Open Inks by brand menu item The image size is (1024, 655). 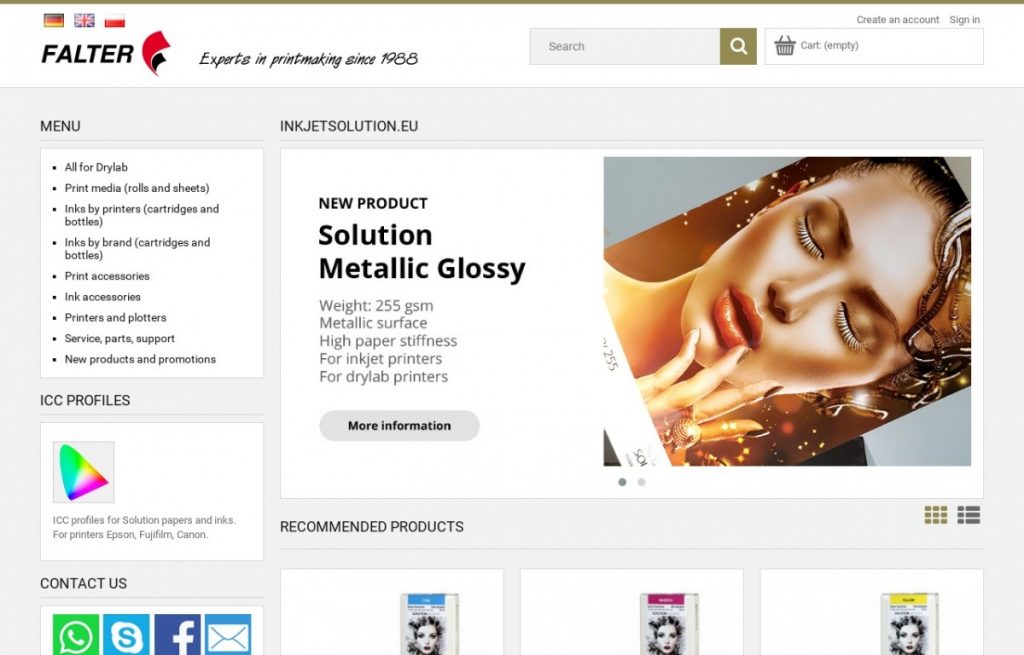(137, 249)
